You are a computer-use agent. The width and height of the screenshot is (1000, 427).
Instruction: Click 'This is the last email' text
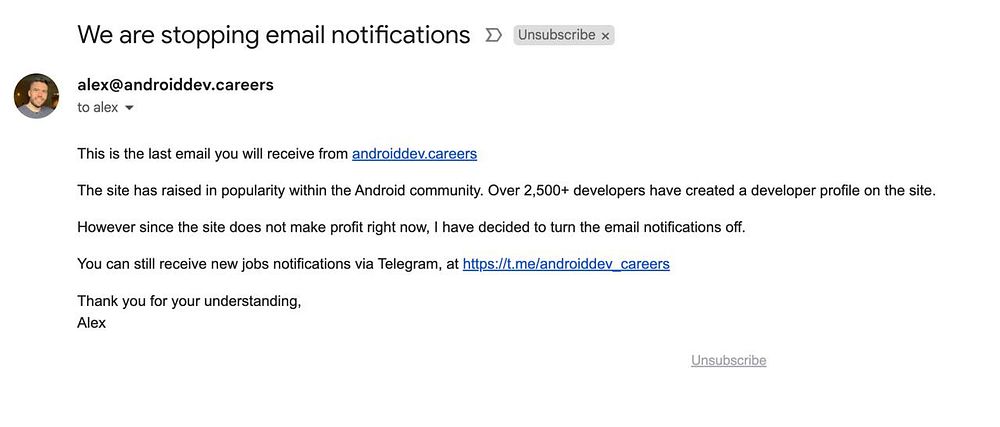(150, 154)
